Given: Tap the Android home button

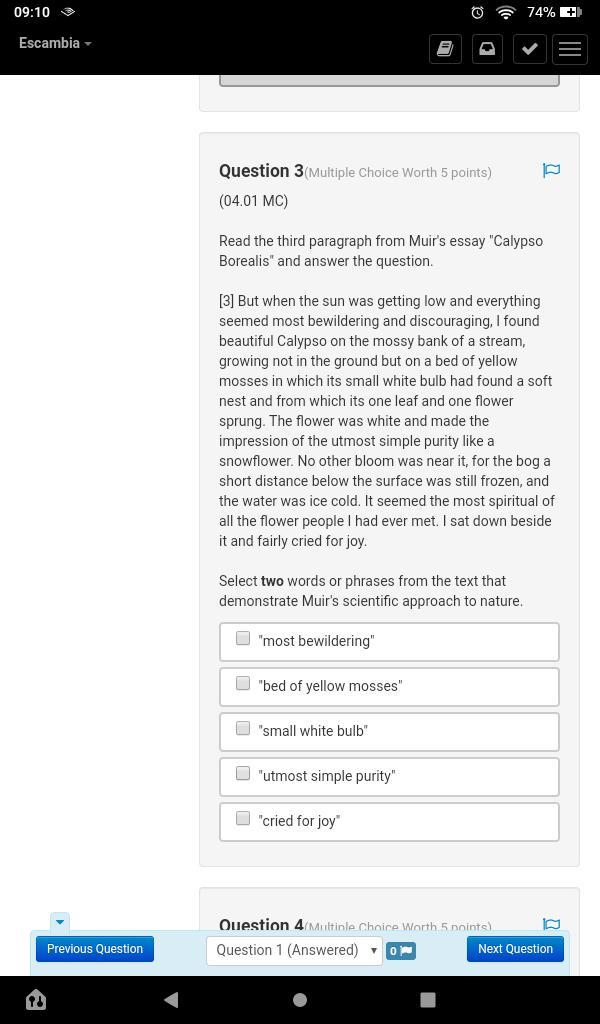Looking at the screenshot, I should click(x=299, y=999).
